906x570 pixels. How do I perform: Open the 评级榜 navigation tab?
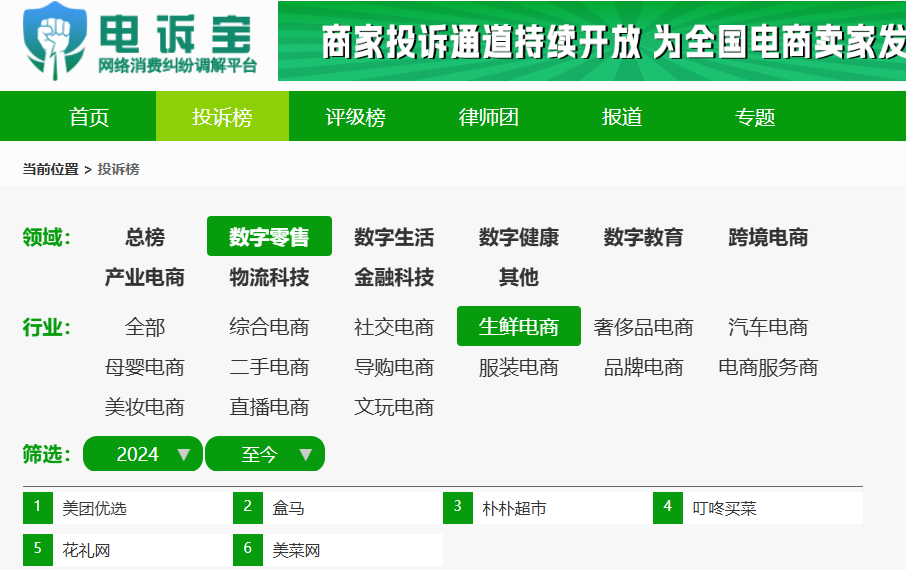[355, 117]
